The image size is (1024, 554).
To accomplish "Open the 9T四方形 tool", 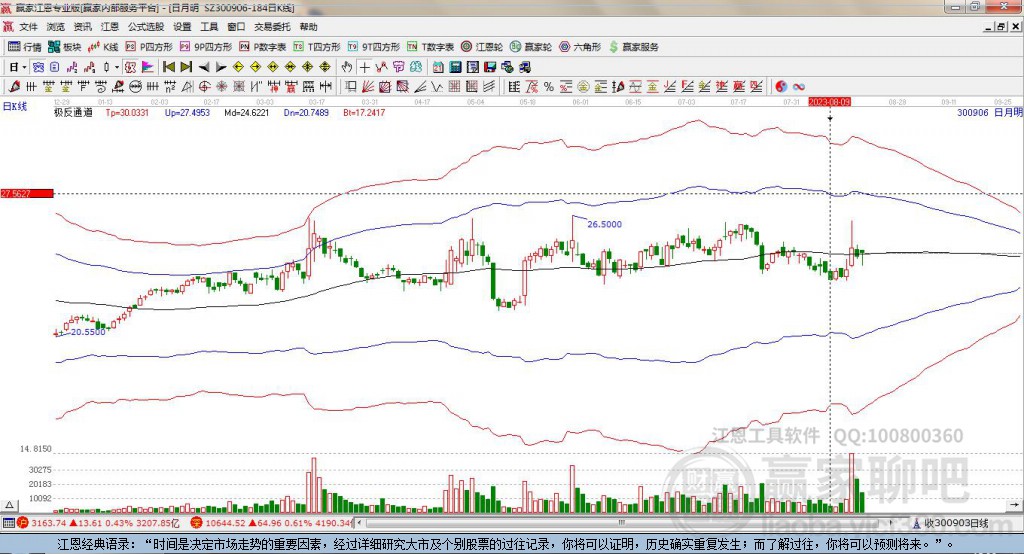I will coord(374,47).
